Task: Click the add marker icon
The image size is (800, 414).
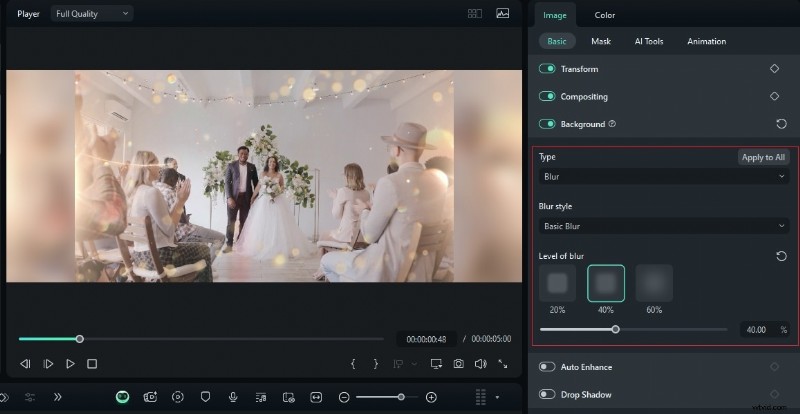Action: (398, 364)
